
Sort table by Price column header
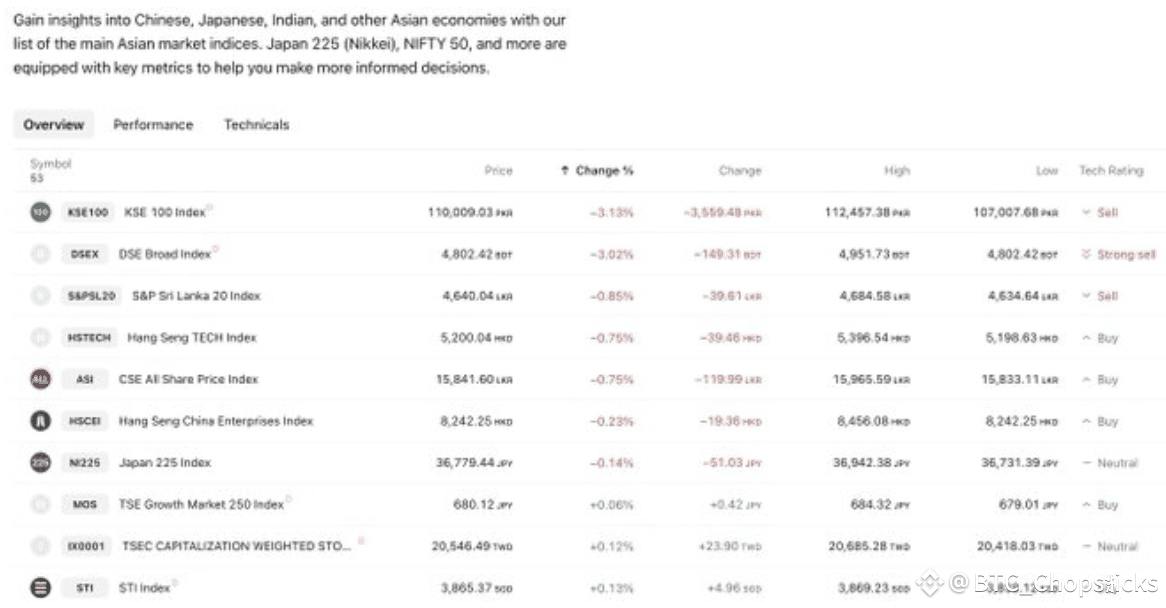click(498, 170)
